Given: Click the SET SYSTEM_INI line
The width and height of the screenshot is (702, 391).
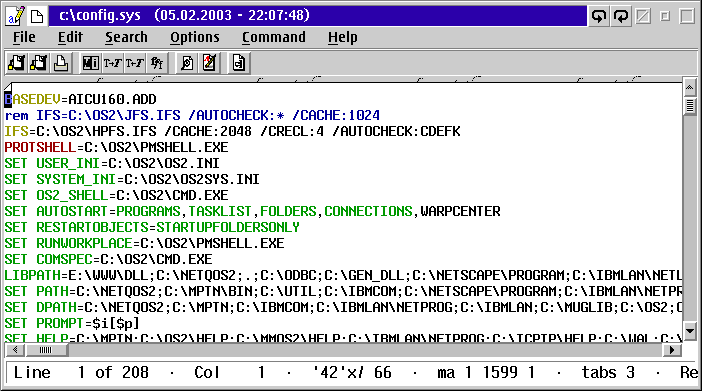Looking at the screenshot, I should click(x=132, y=180).
